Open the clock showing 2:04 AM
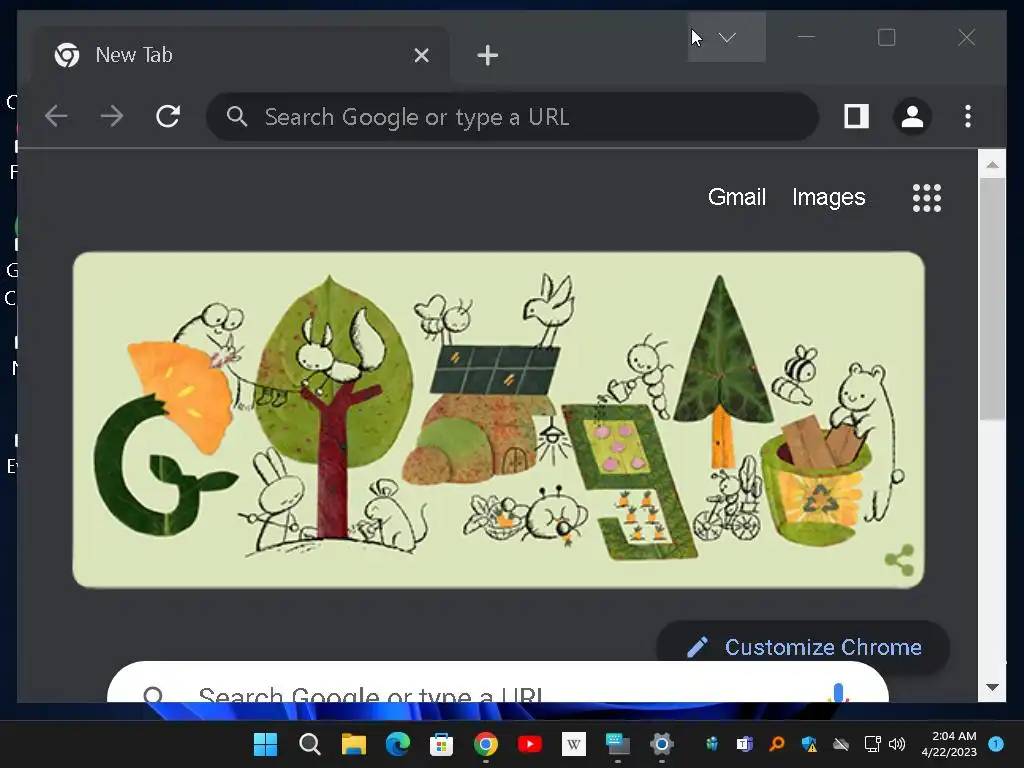The height and width of the screenshot is (768, 1024). click(949, 744)
